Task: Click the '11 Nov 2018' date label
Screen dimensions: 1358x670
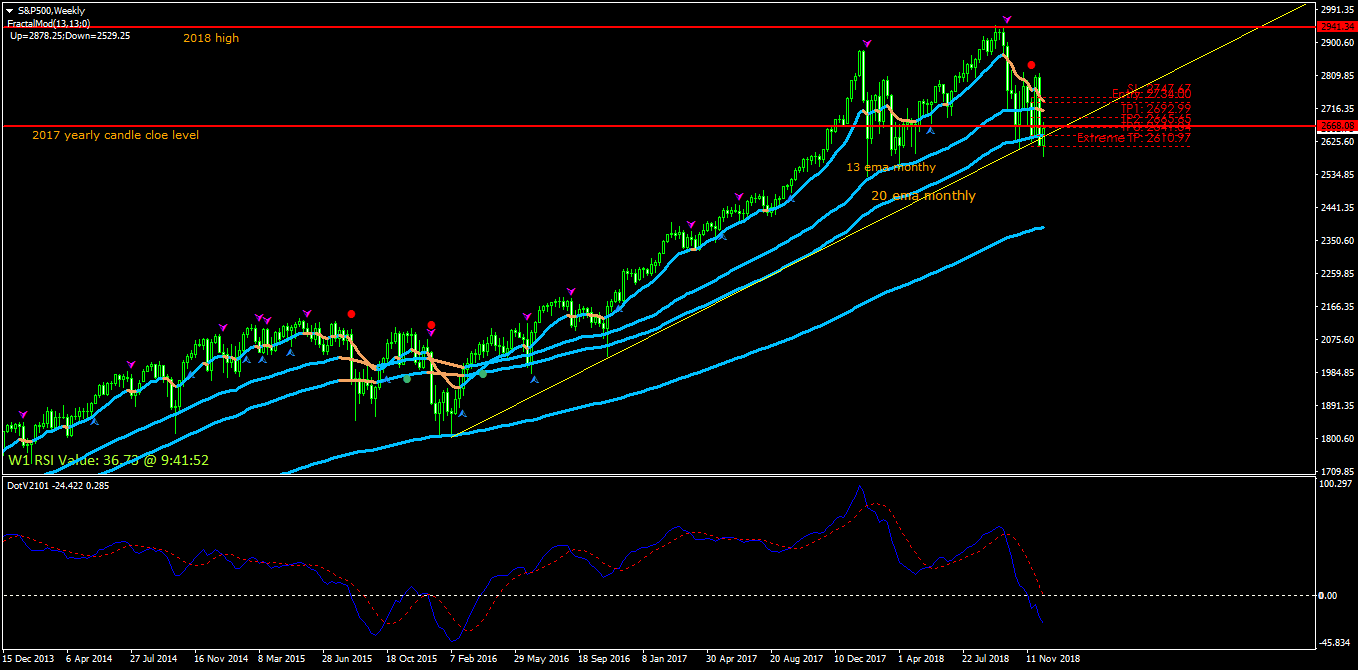Action: (x=1054, y=659)
